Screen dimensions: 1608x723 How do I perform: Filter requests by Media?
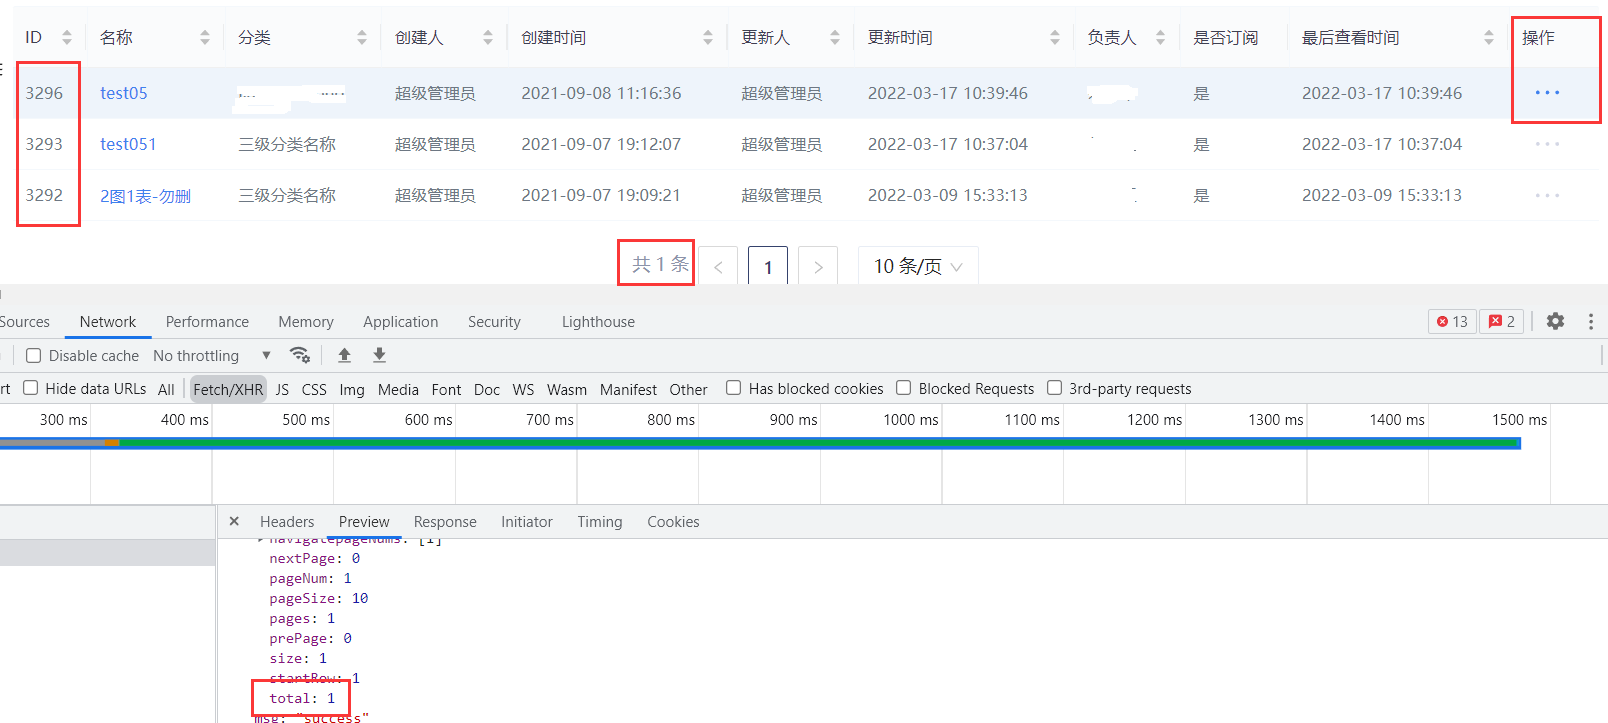[398, 389]
